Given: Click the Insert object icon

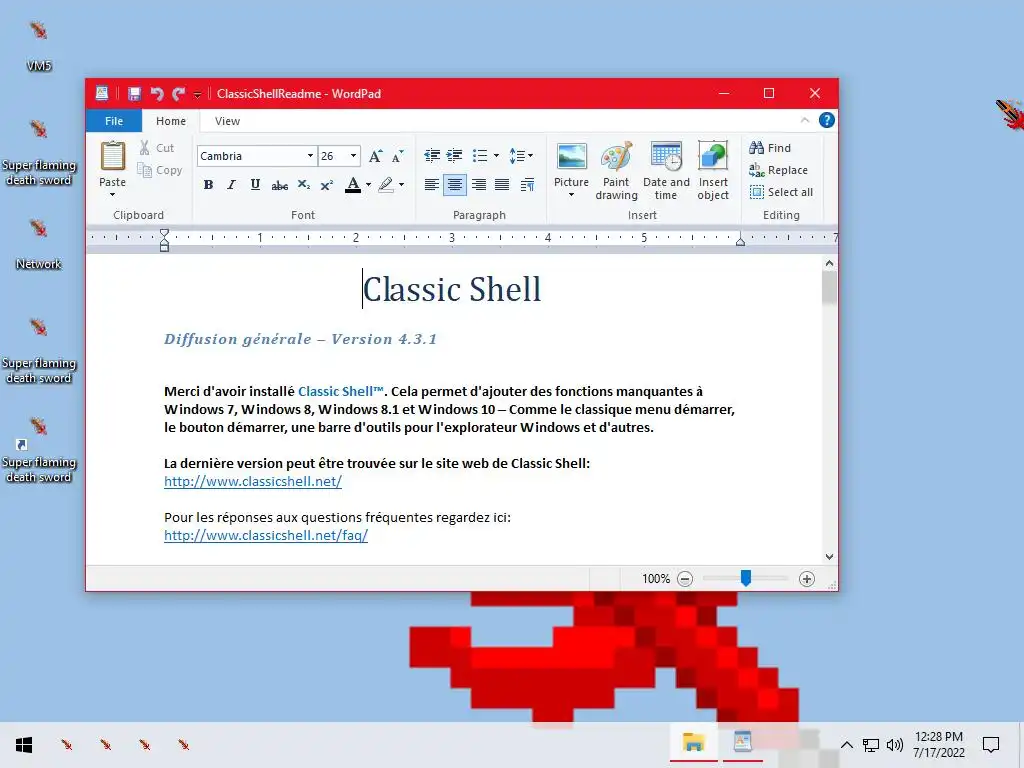Looking at the screenshot, I should 712,157.
